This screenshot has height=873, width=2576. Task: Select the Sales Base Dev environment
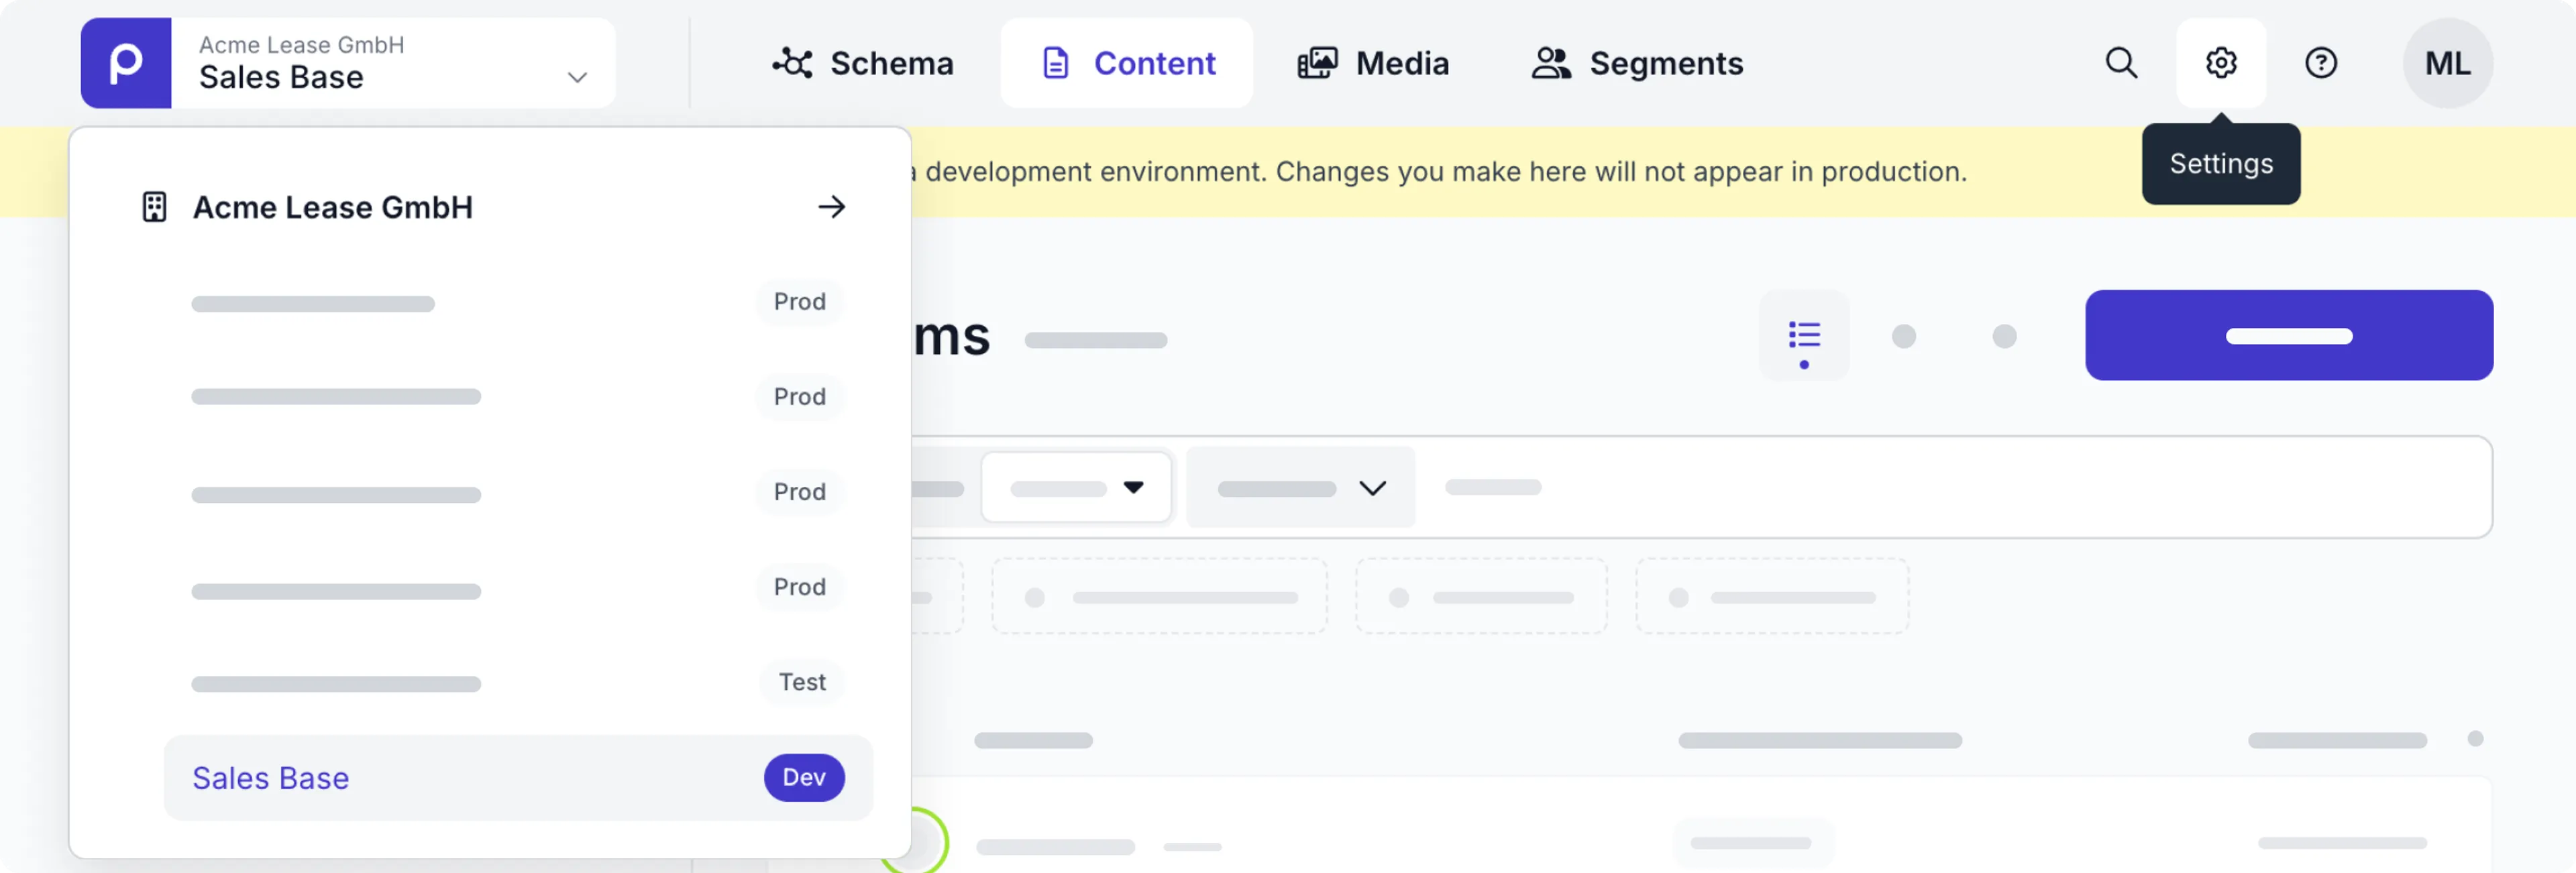518,778
